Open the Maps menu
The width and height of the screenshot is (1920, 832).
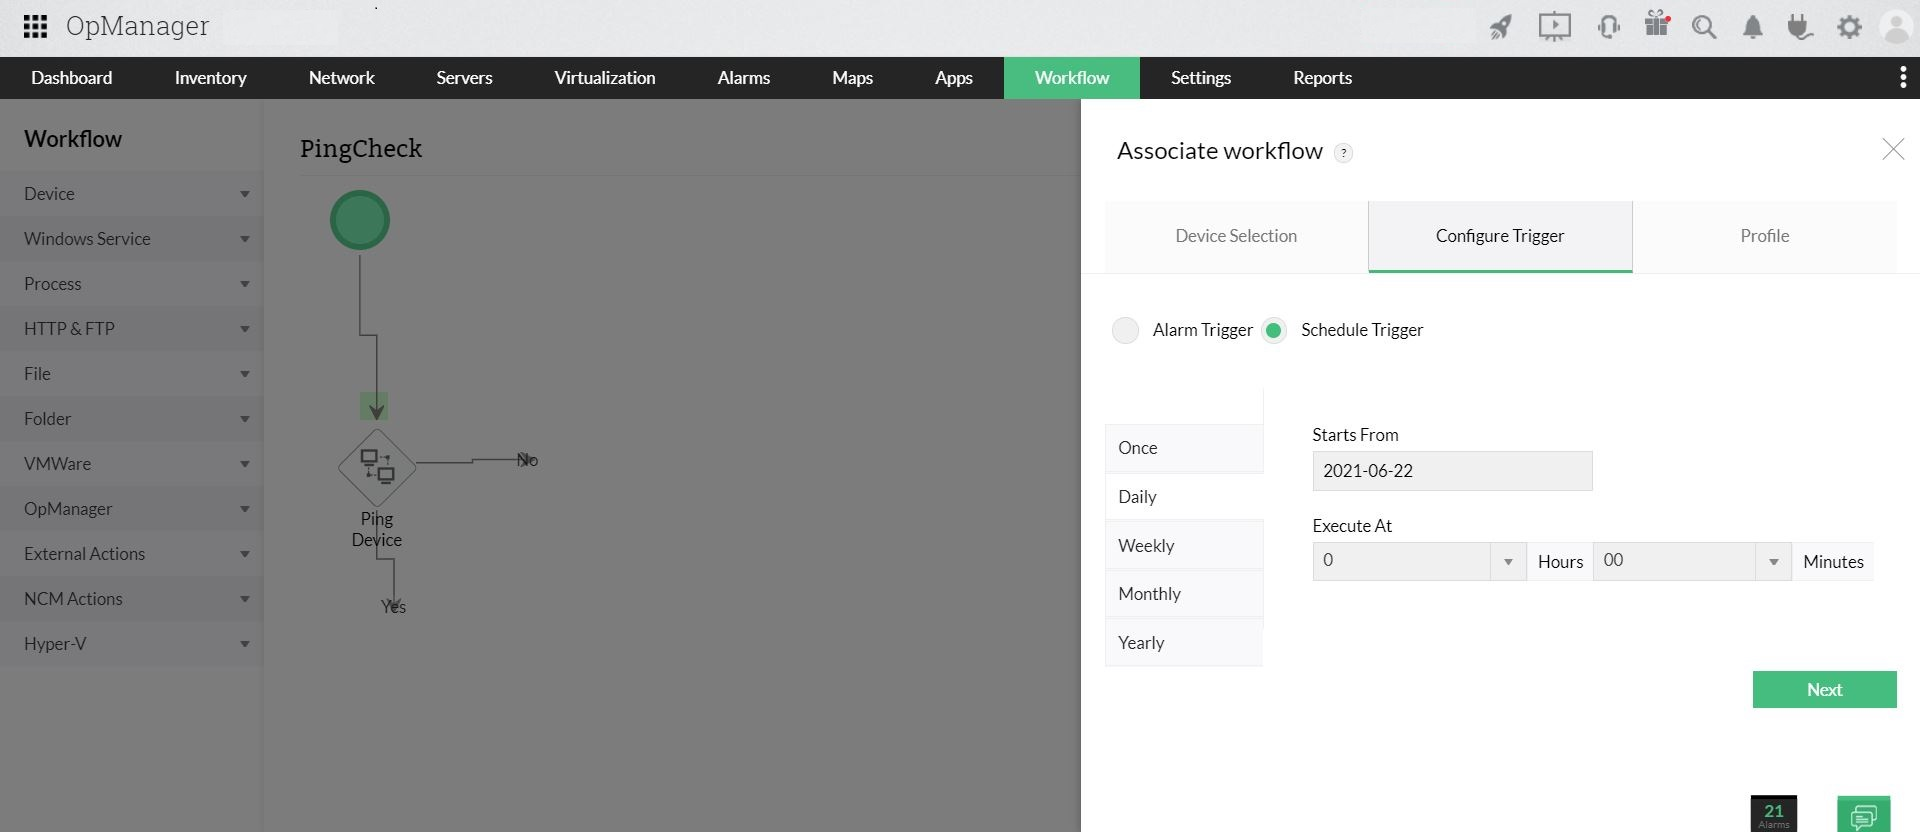[x=853, y=78]
